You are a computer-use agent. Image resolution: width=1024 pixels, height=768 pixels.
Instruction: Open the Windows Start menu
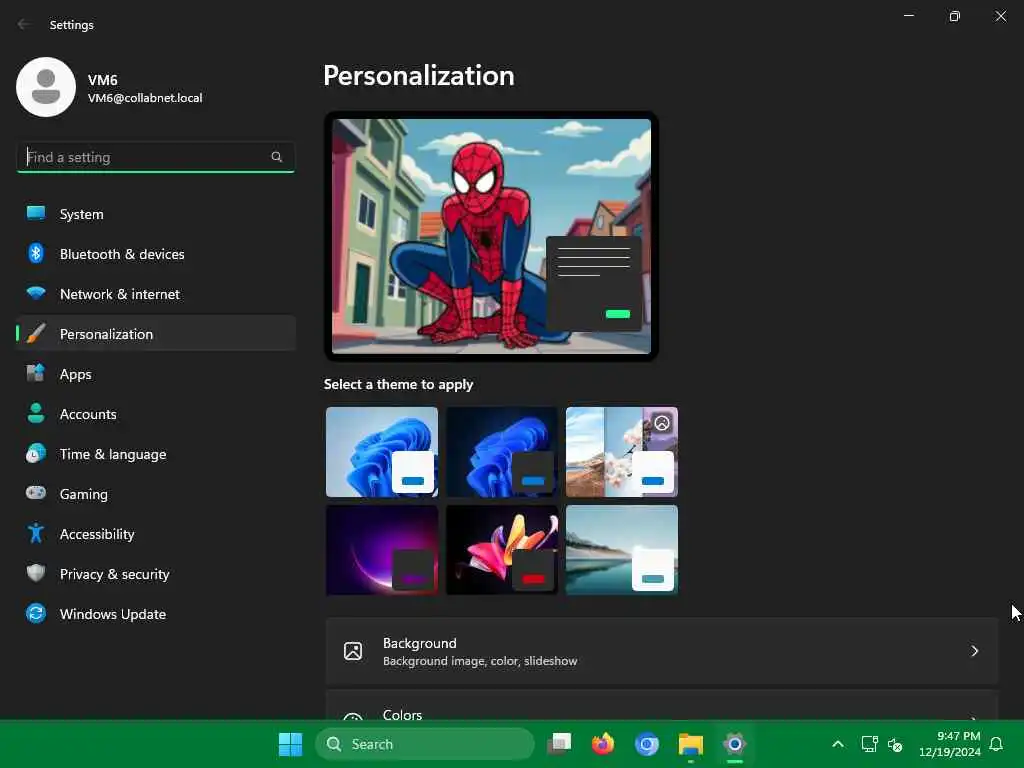[x=291, y=744]
